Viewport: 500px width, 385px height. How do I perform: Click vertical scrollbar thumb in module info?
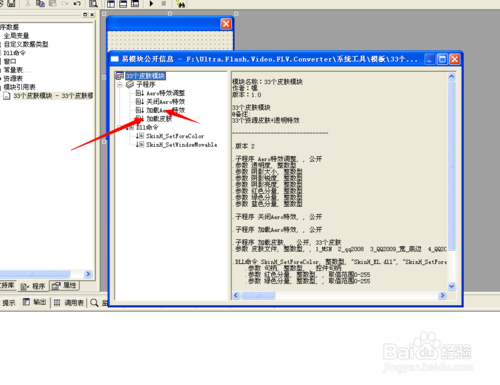(452, 165)
